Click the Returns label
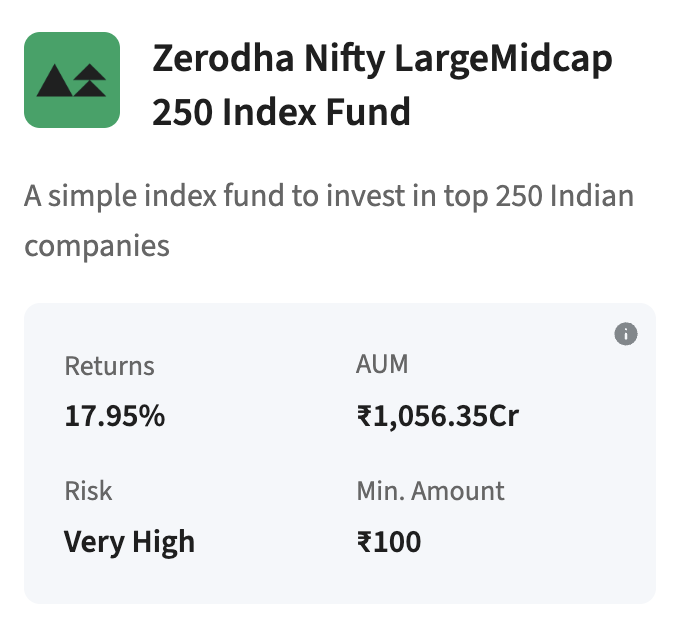Screen dimensions: 690x628 [x=110, y=366]
